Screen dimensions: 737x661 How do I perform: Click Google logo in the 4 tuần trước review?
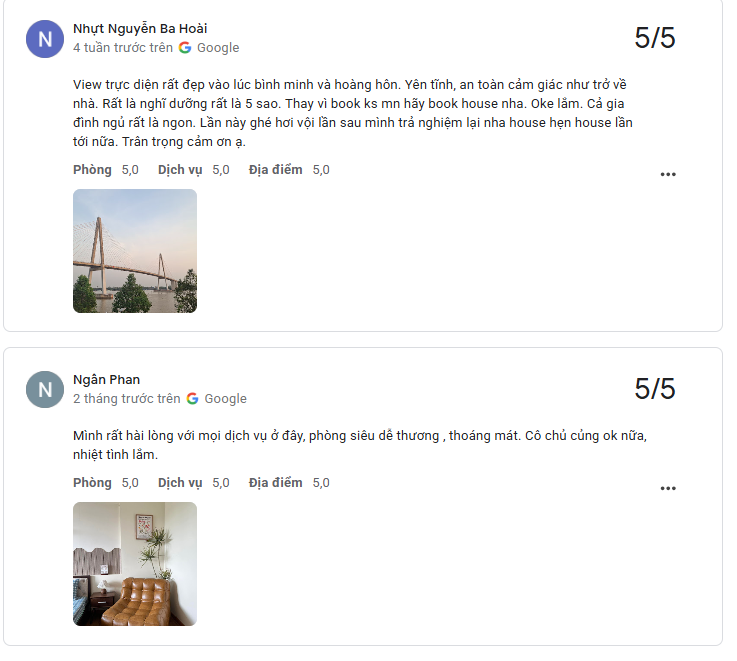[185, 47]
